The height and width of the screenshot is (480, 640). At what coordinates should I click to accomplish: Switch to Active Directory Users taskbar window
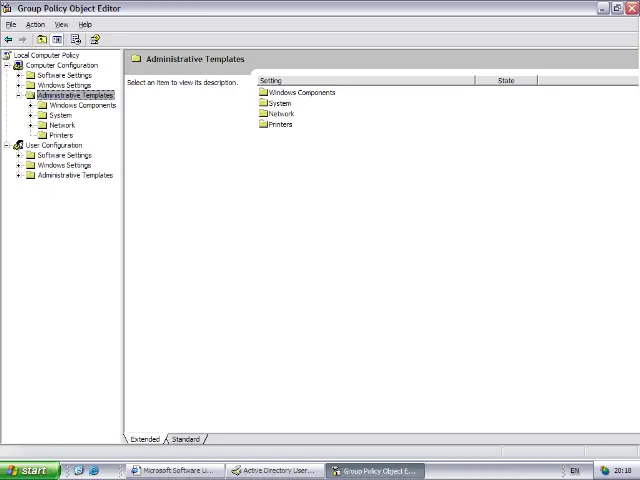276,471
